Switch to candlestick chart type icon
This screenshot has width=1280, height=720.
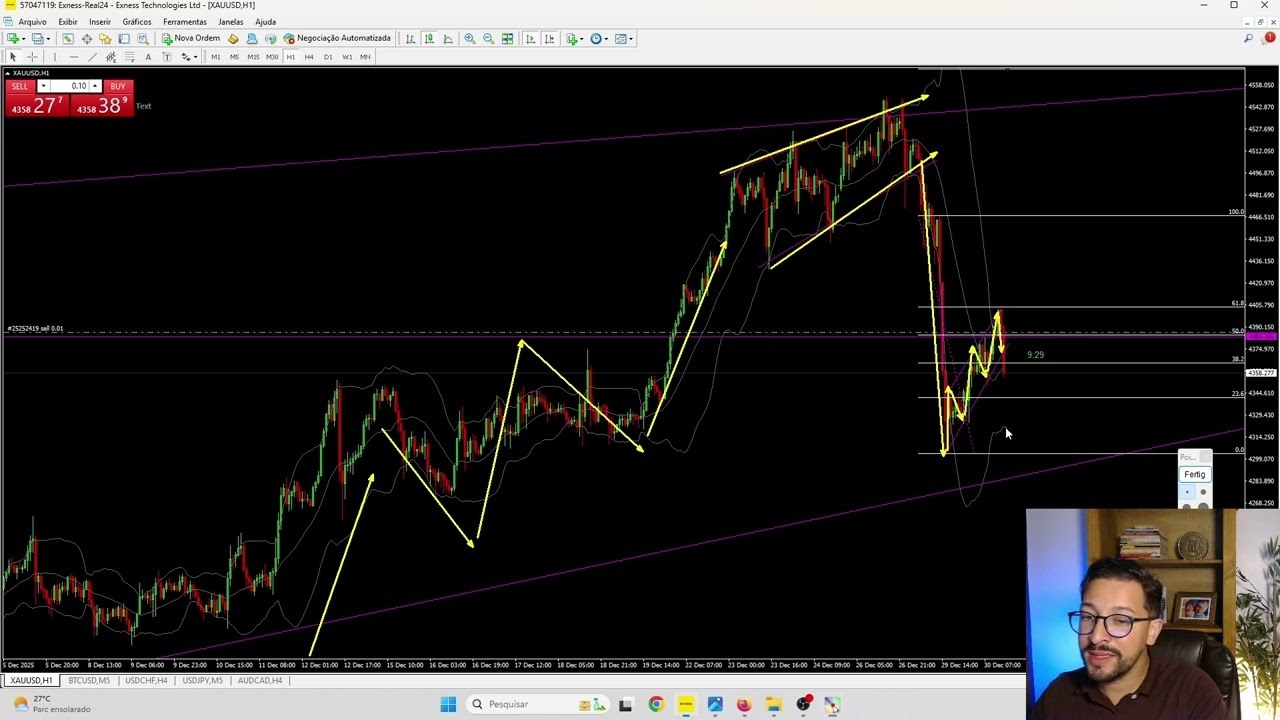(429, 38)
